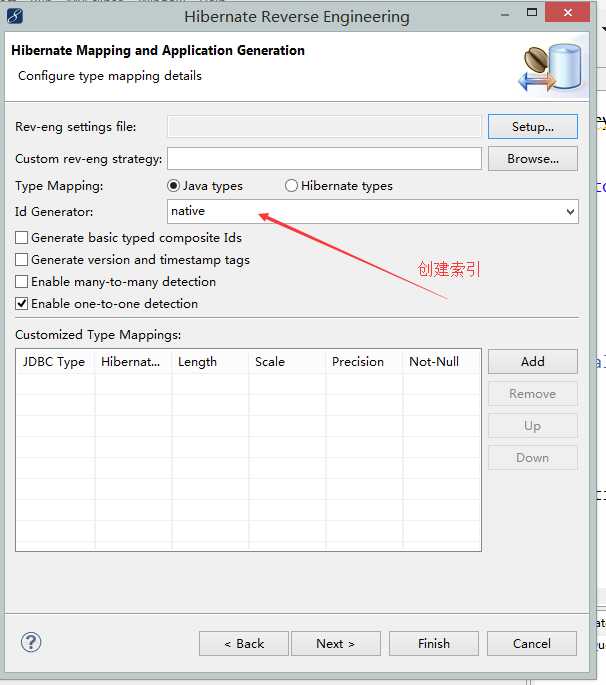Close the dialog with the red X
606x685 pixels.
(568, 12)
